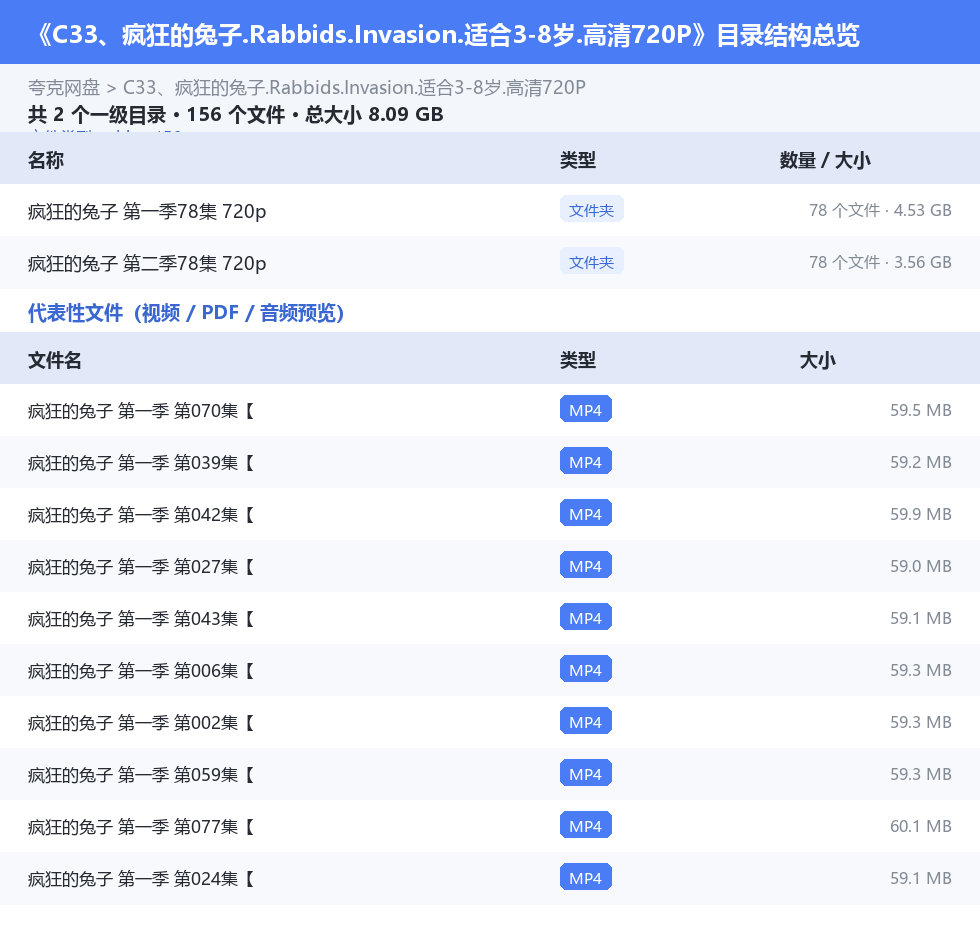Select file 第一季 第002集
The width and height of the screenshot is (980, 936).
(141, 722)
